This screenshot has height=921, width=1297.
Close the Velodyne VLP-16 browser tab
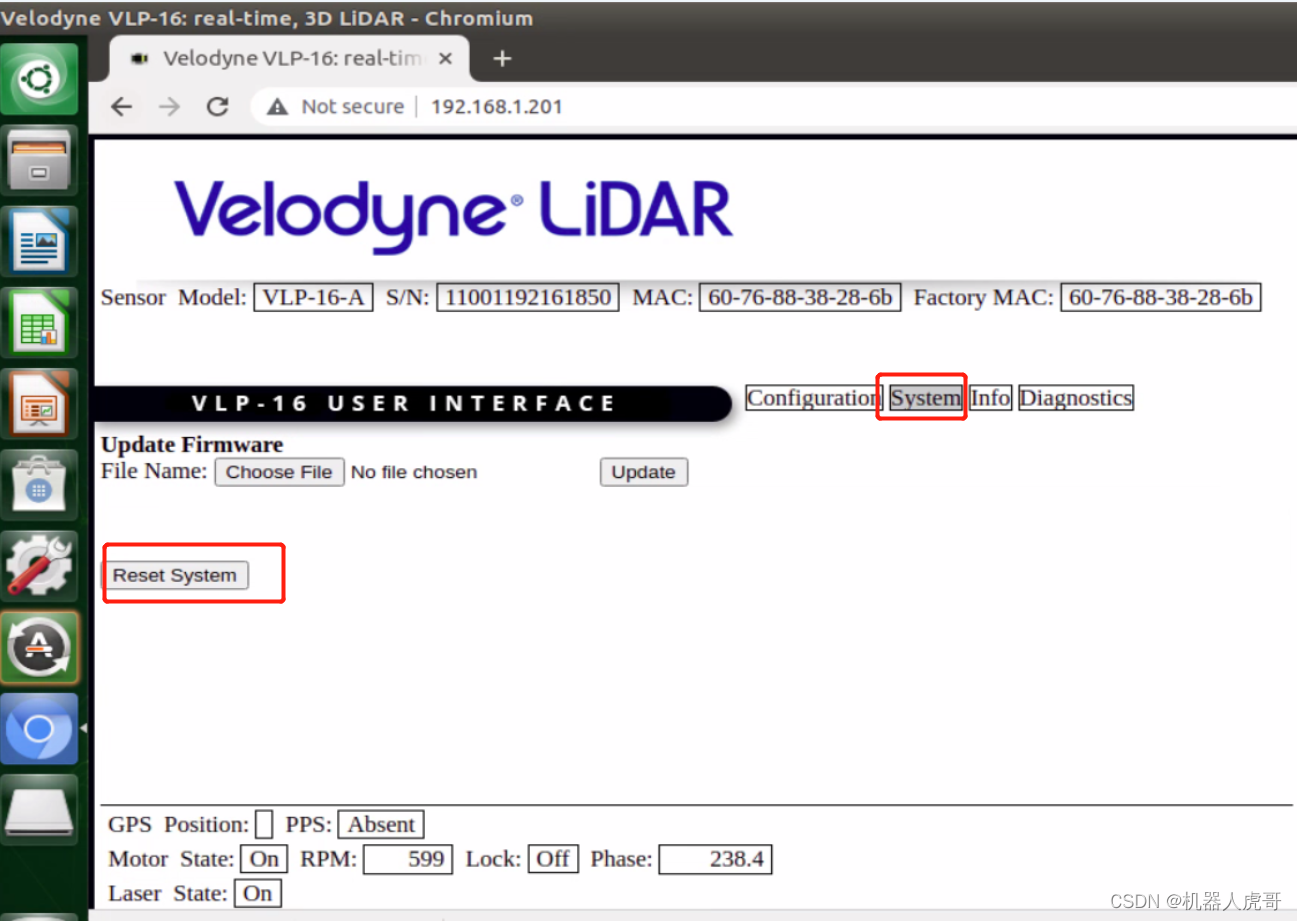coord(445,59)
